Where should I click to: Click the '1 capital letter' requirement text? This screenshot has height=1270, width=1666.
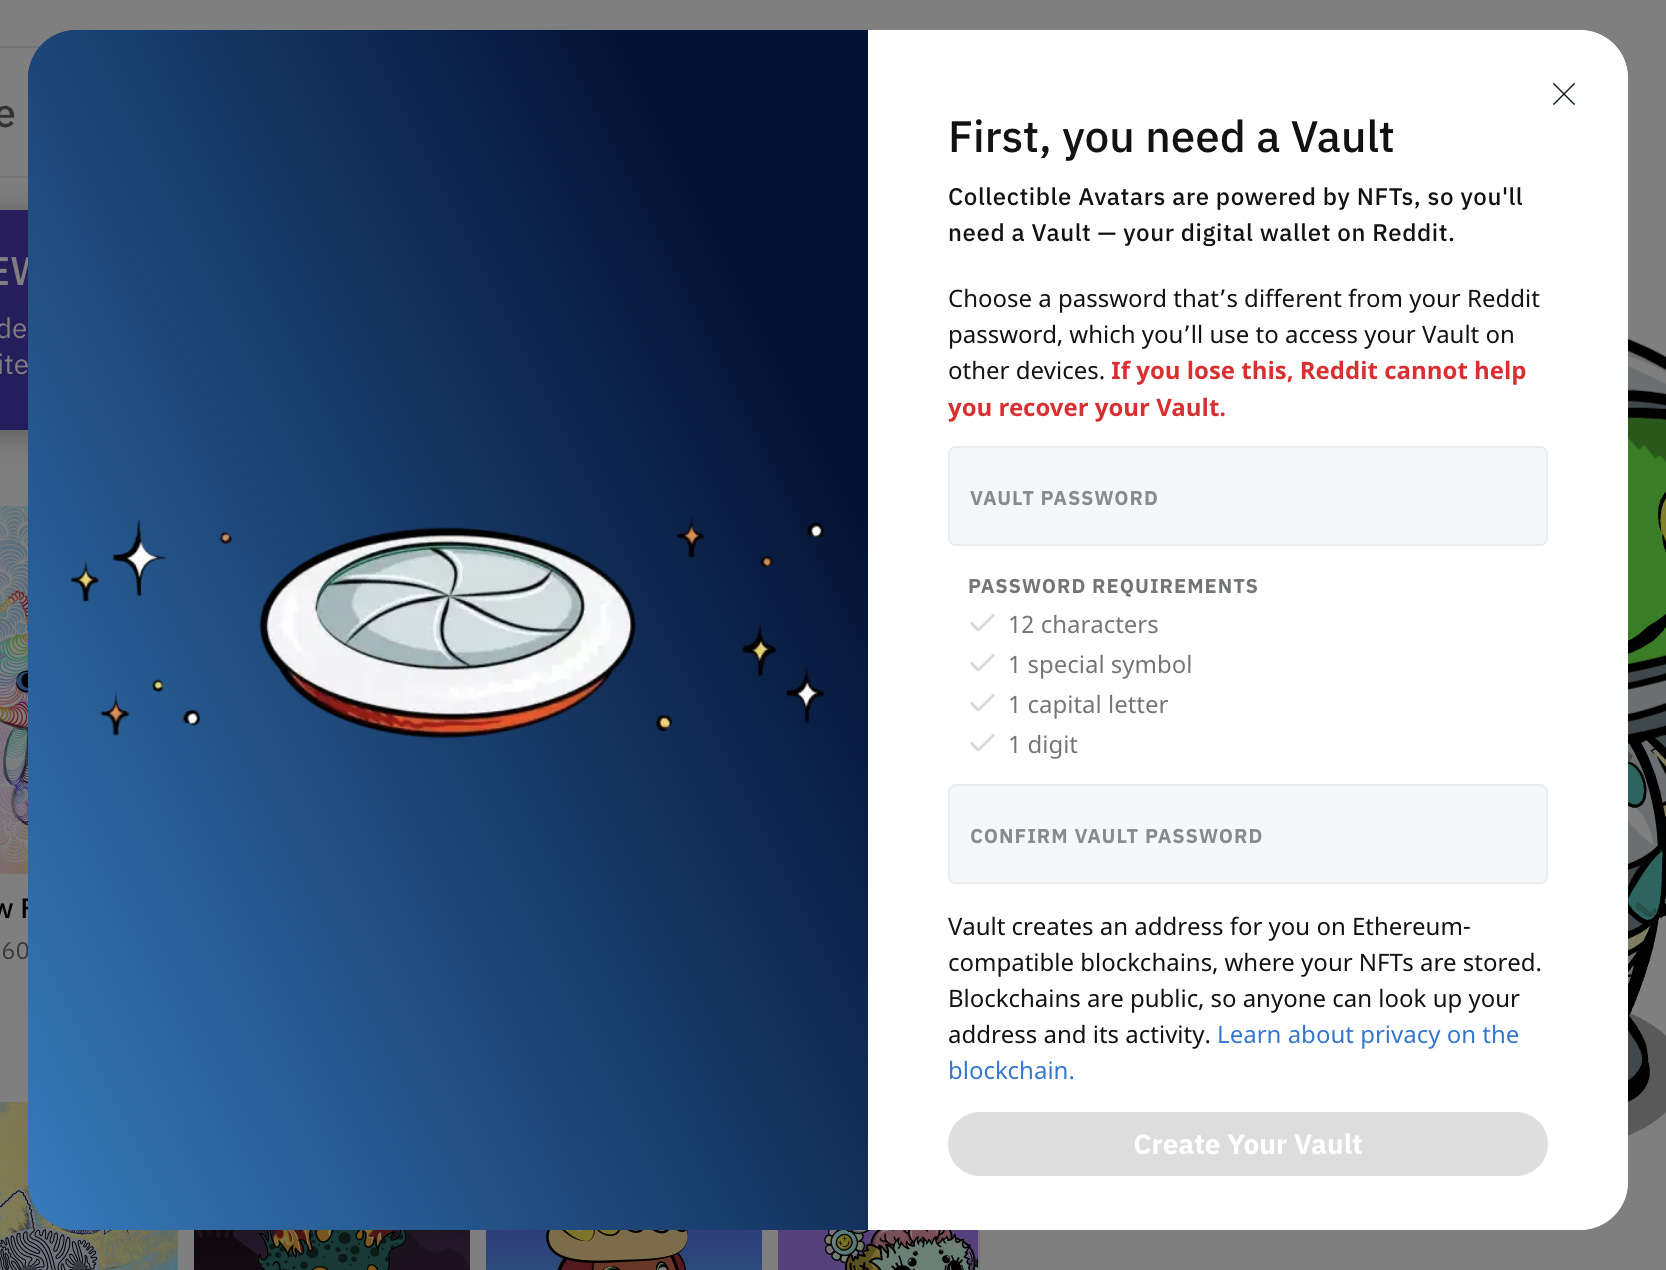[x=1088, y=705]
